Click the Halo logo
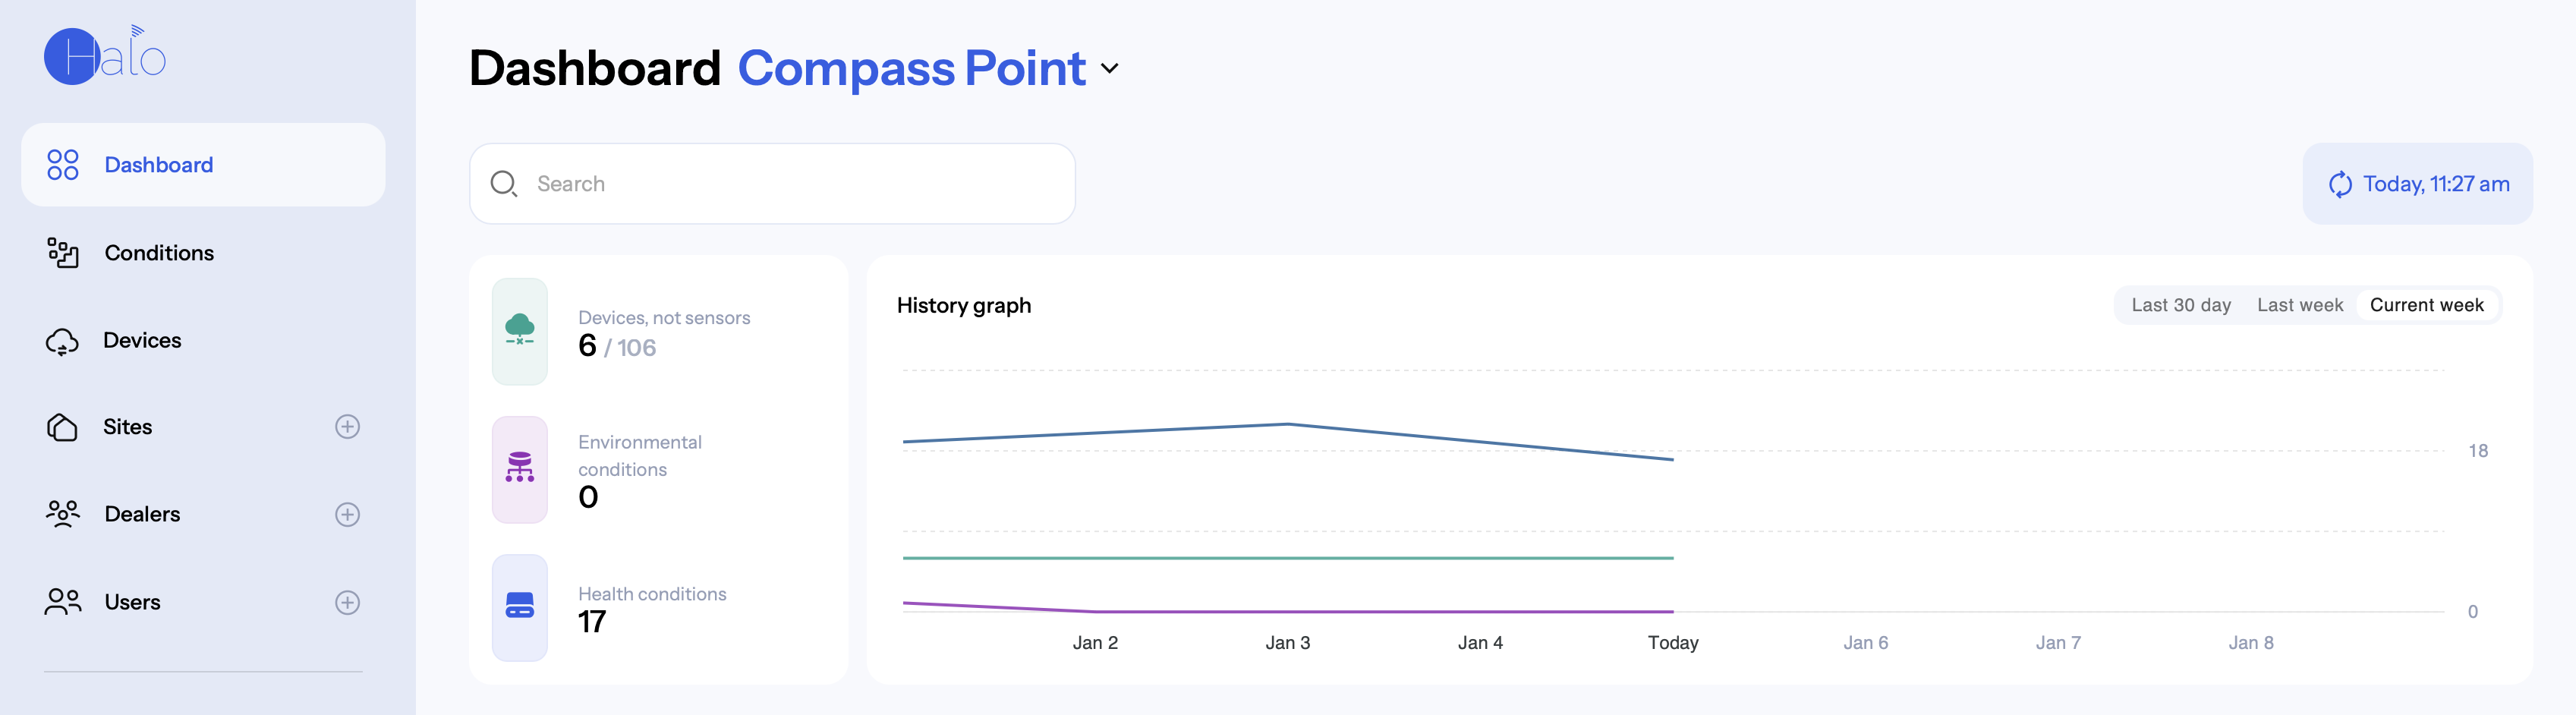Image resolution: width=2576 pixels, height=715 pixels. 105,55
